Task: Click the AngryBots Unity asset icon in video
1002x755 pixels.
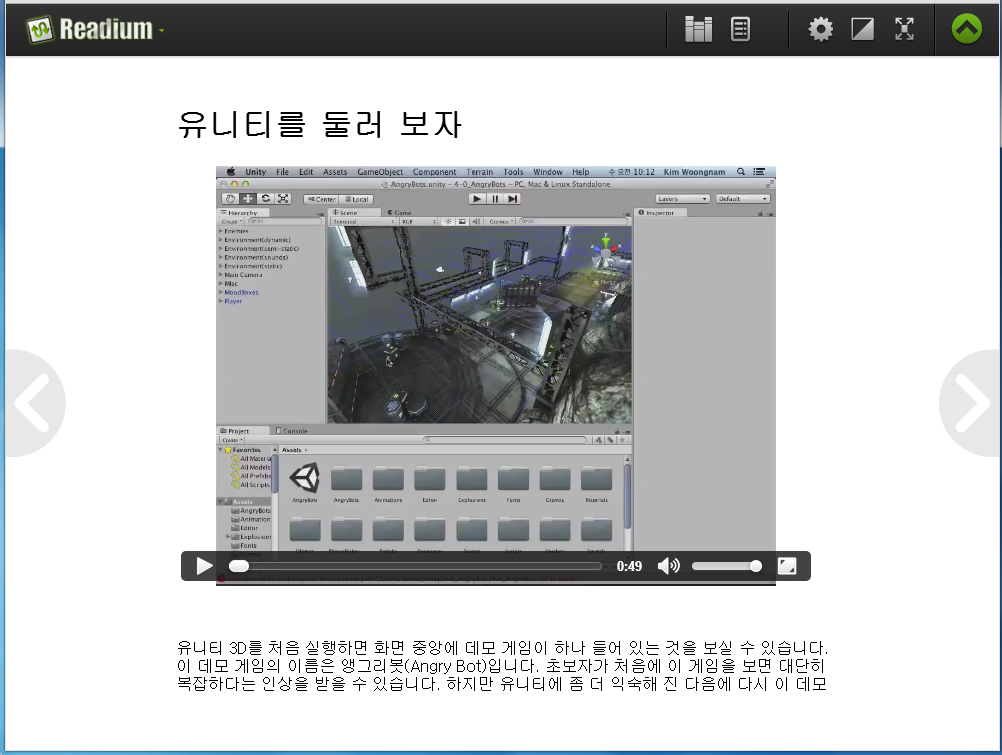Action: 304,479
